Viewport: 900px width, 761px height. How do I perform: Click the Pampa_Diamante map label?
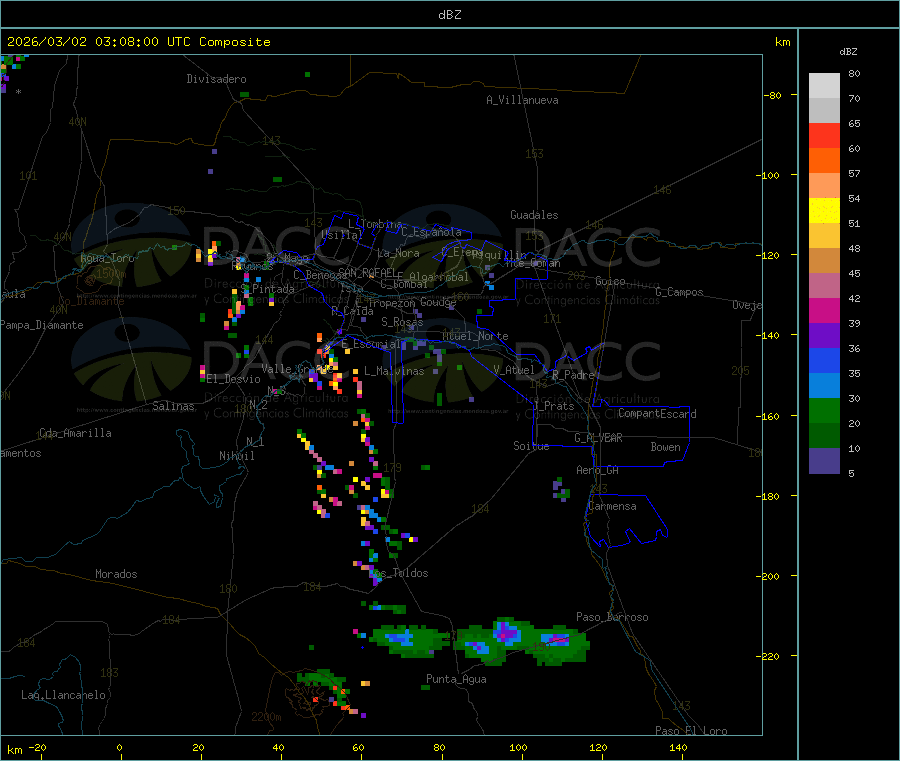(42, 325)
